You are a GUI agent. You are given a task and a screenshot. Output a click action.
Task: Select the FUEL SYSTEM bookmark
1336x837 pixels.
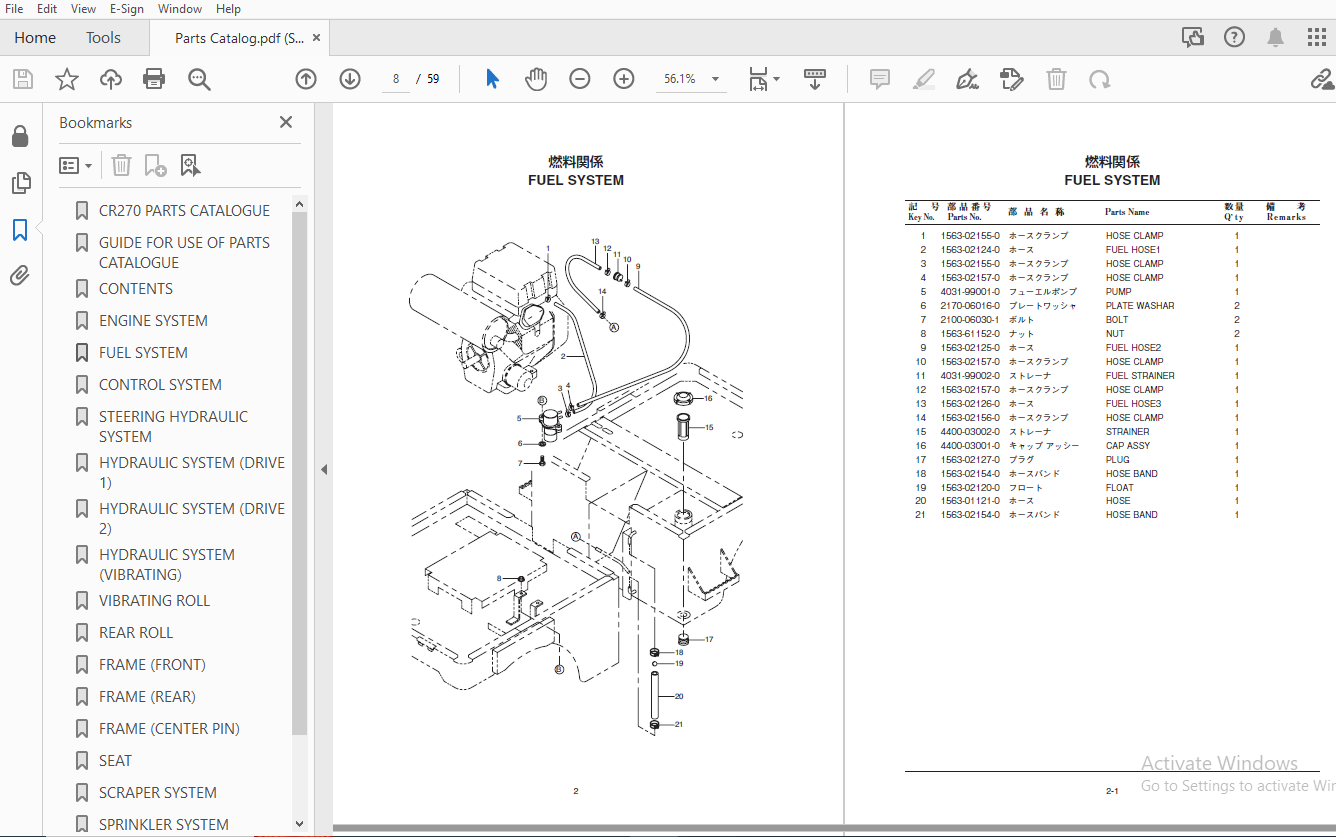[x=143, y=353]
